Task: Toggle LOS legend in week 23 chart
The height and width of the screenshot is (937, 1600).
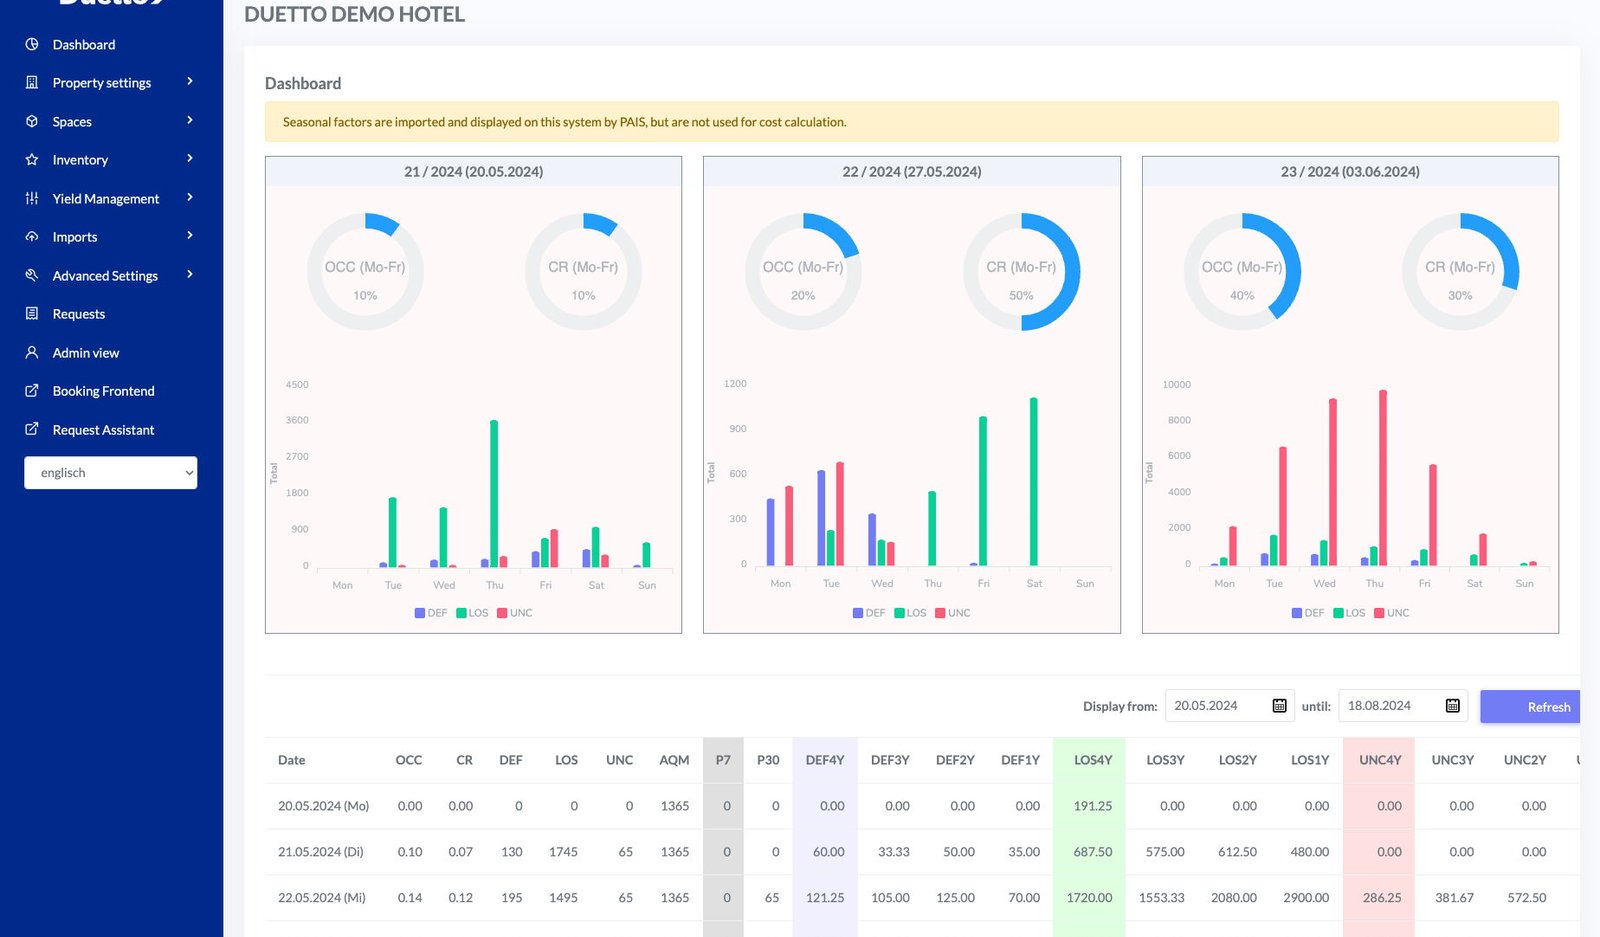Action: click(1349, 613)
